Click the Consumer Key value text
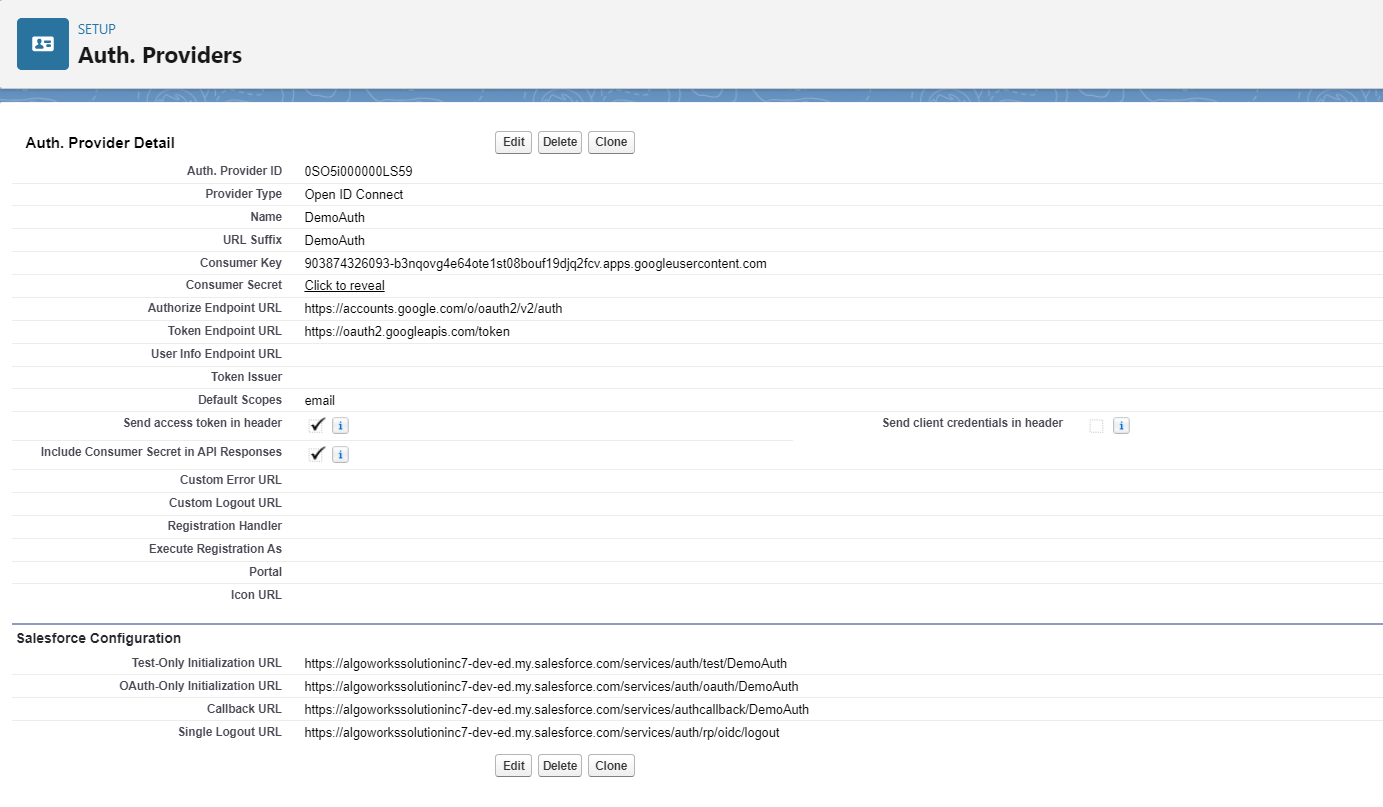 [x=535, y=264]
